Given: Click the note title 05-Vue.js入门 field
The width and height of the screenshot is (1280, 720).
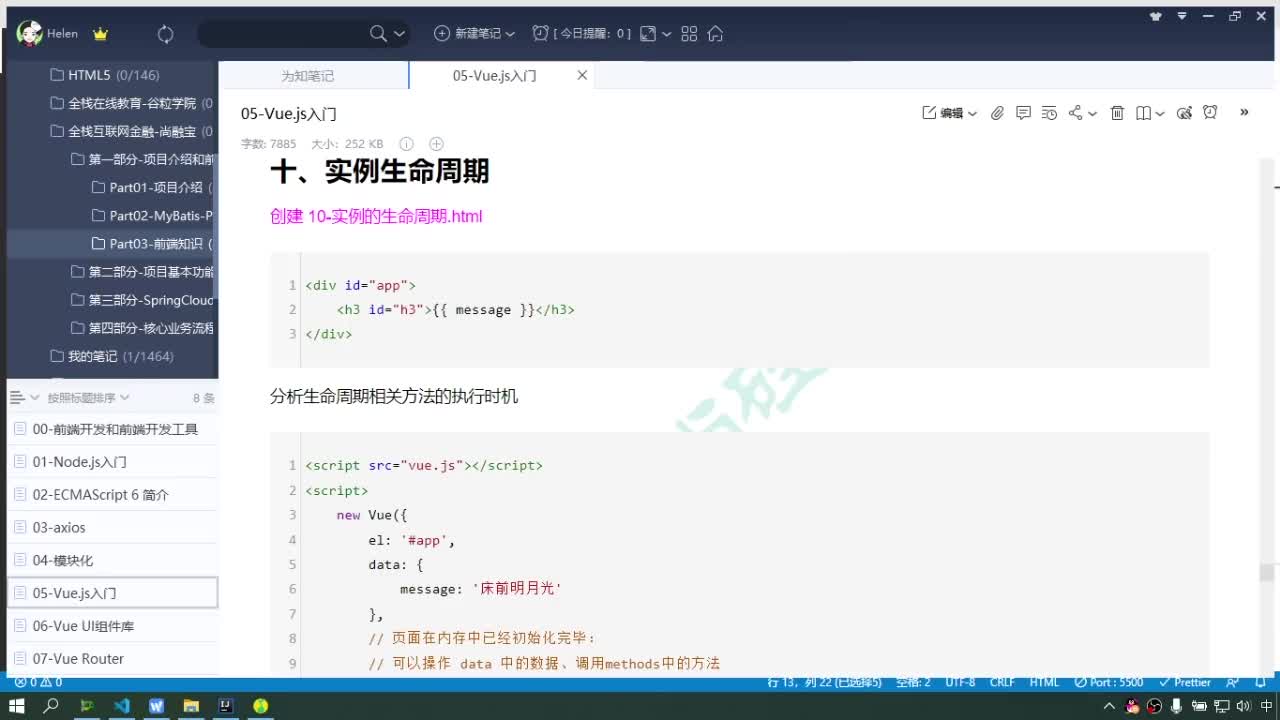Looking at the screenshot, I should (x=289, y=114).
